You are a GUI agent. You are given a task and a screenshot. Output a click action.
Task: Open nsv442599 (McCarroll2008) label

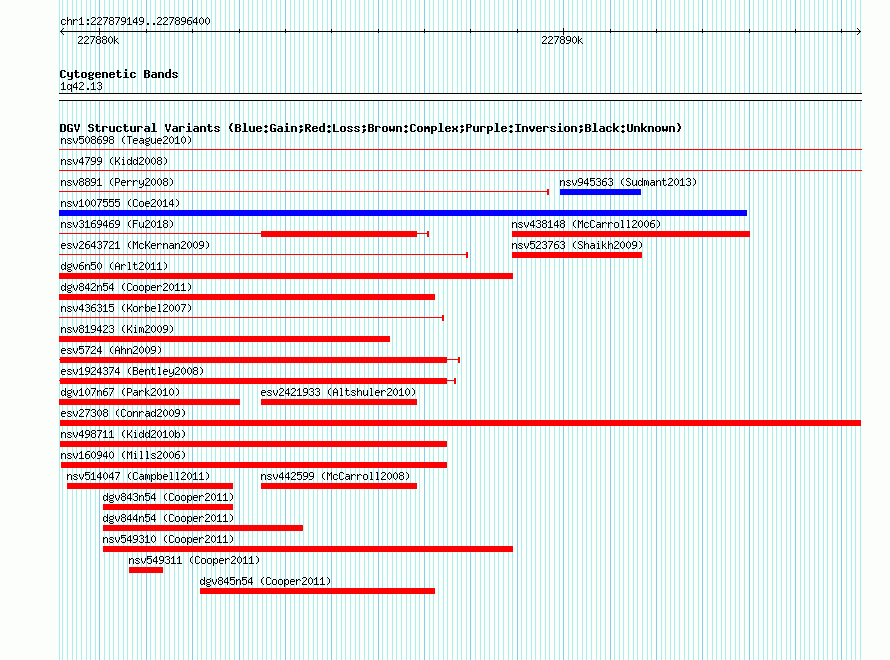point(335,476)
